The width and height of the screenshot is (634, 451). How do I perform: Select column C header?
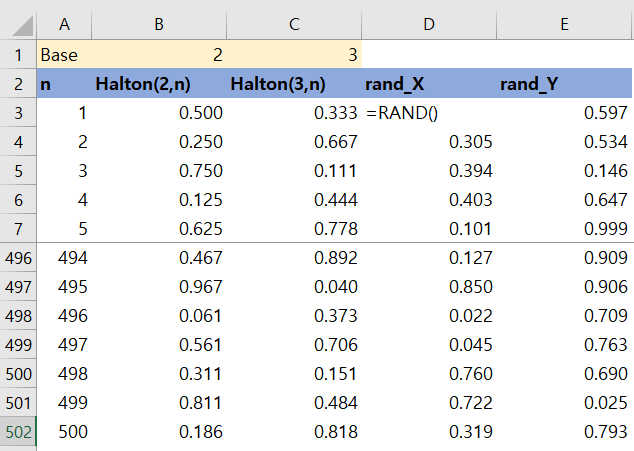coord(294,25)
